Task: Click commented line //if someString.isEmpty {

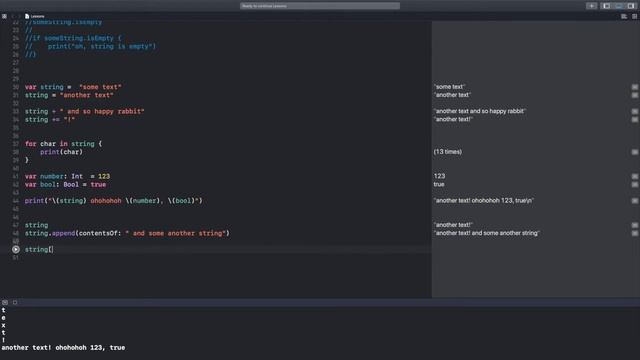Action: click(x=73, y=38)
